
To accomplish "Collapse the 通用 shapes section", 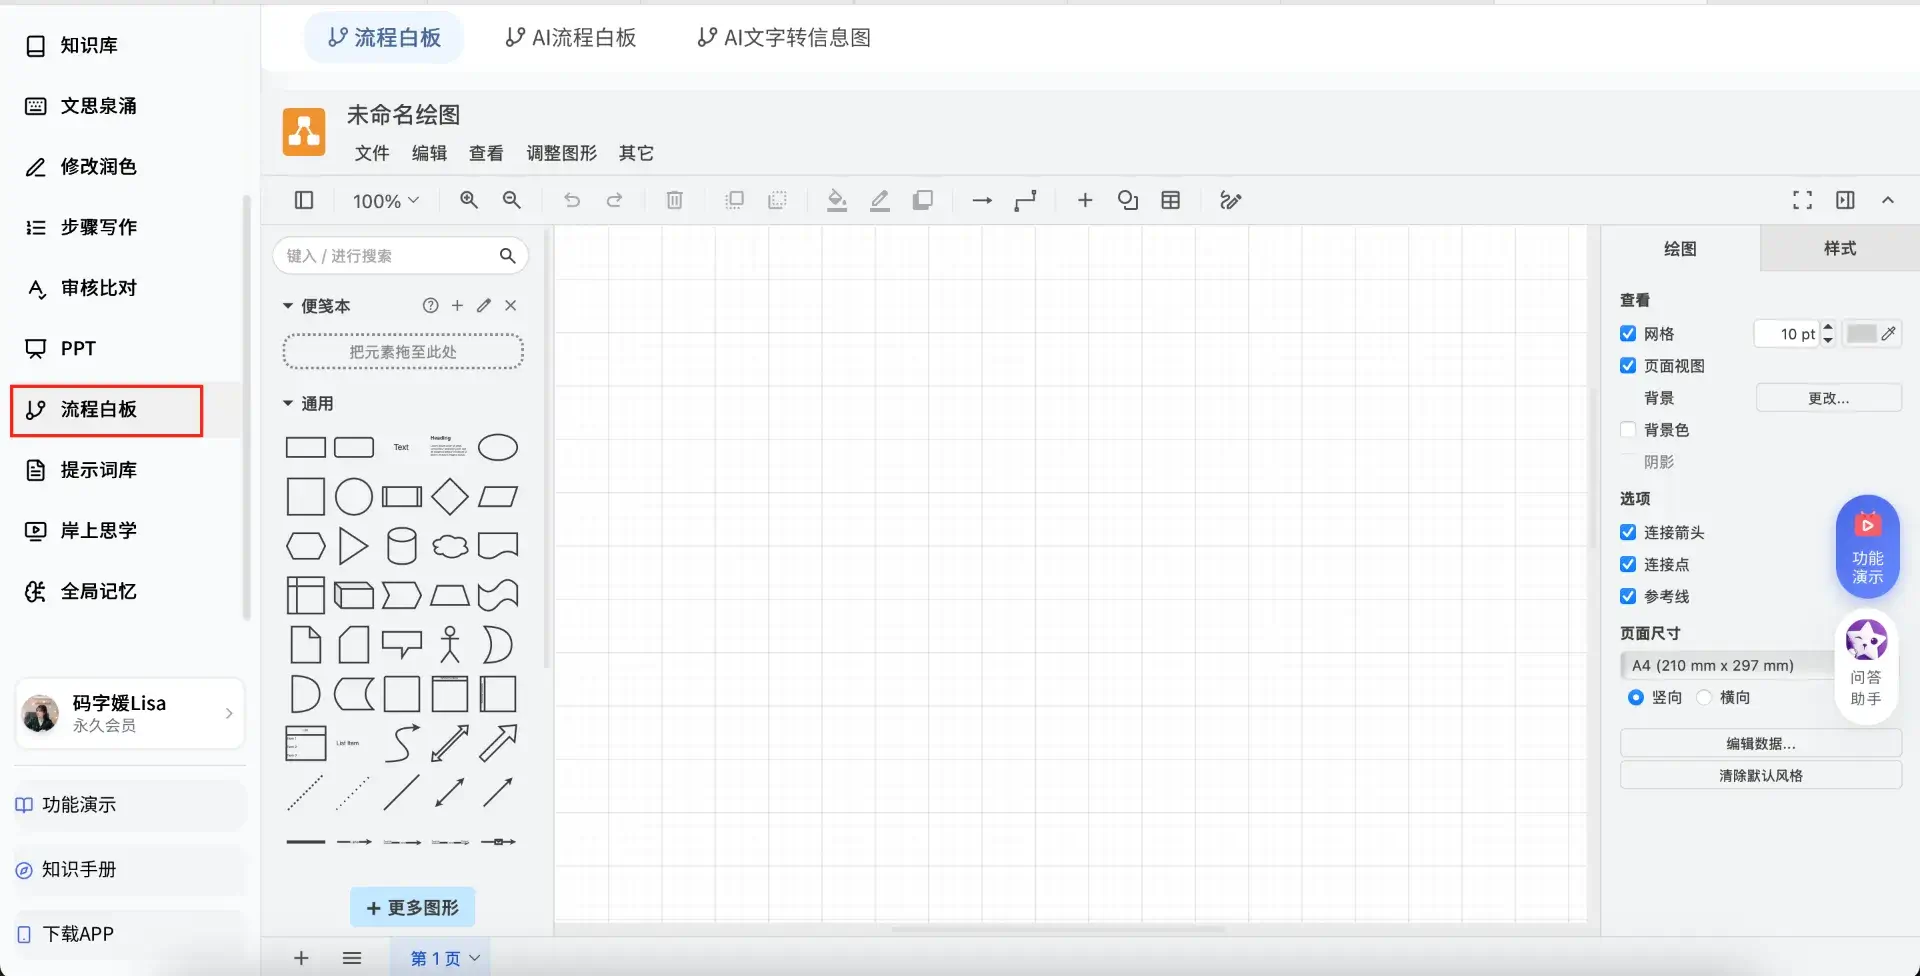I will pos(288,404).
